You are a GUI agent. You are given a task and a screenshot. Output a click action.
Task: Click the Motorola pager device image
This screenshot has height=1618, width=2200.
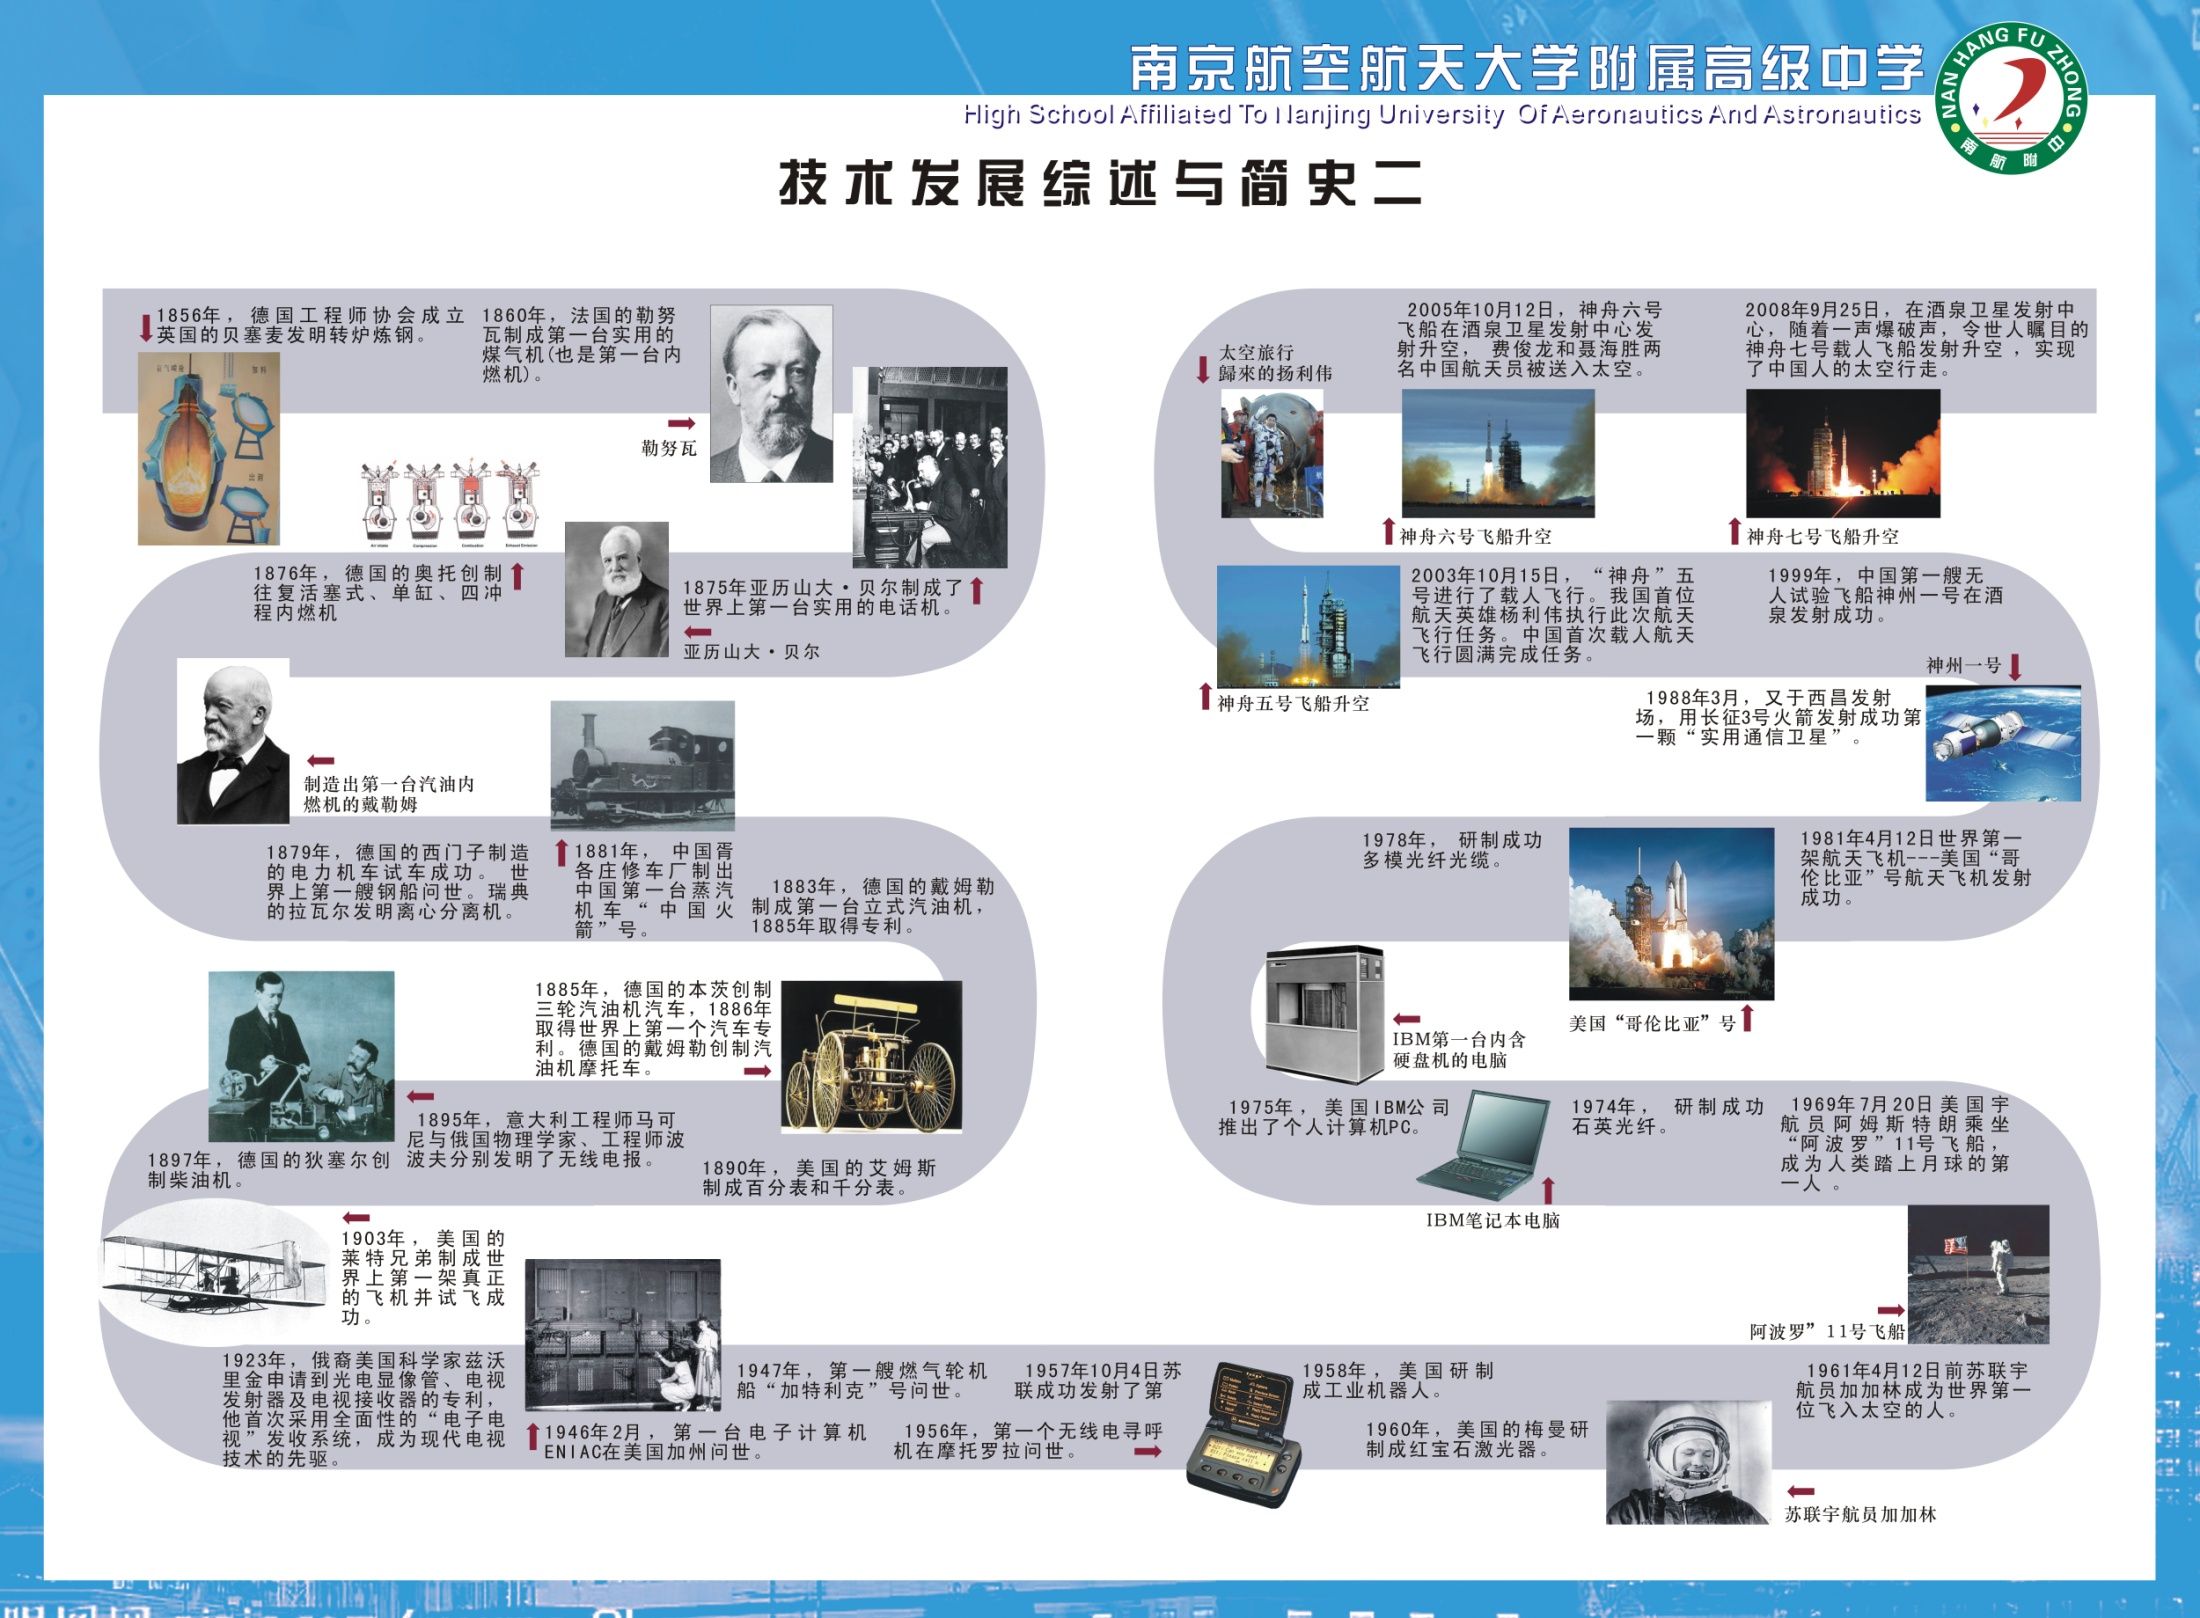[x=1245, y=1435]
